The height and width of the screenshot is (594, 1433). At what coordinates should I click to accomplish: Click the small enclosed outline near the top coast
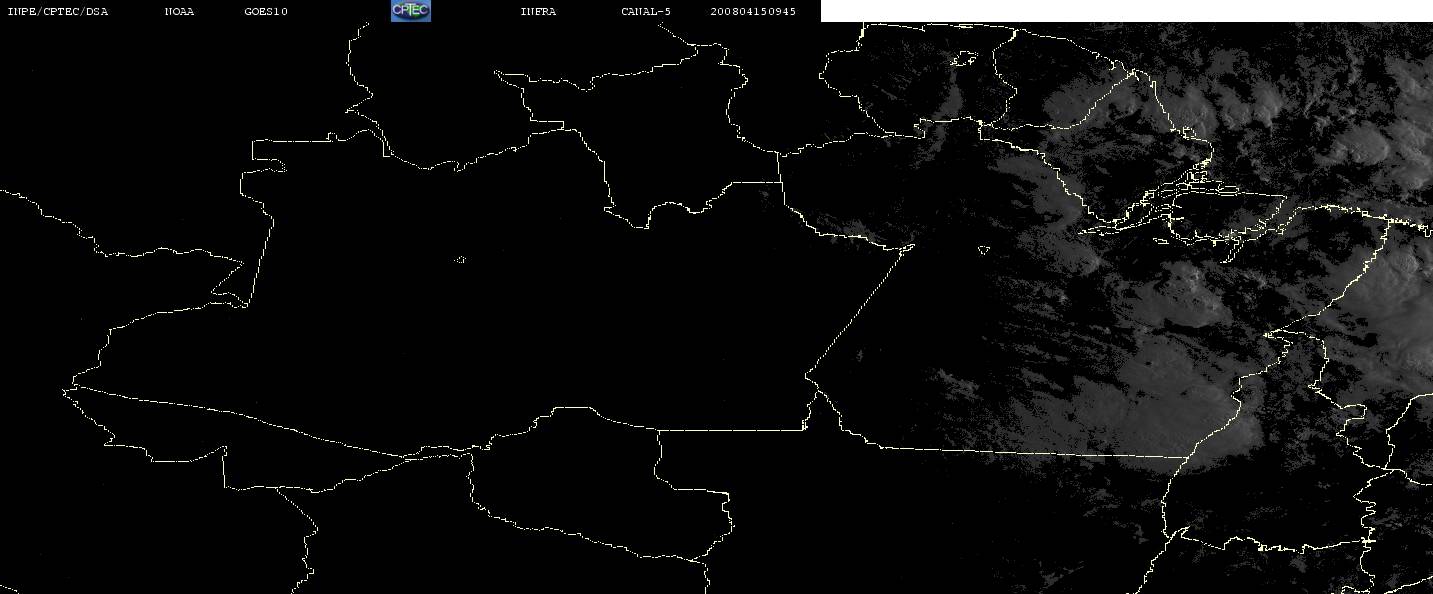[963, 59]
